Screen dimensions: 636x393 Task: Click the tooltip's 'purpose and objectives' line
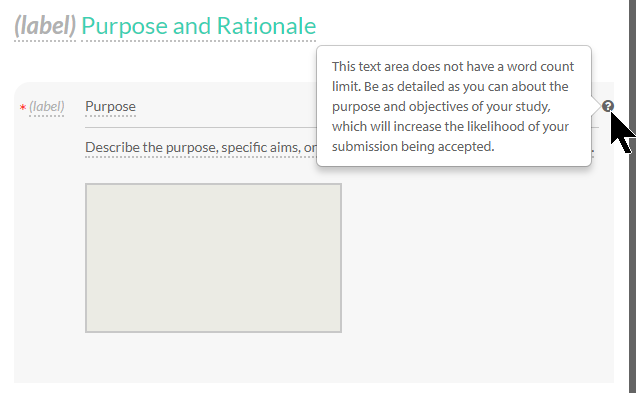441,107
